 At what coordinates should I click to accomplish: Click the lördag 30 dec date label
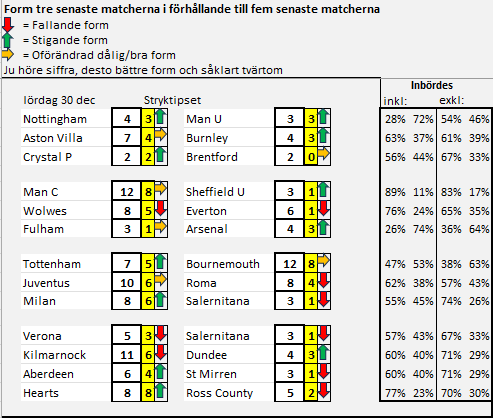(x=59, y=100)
